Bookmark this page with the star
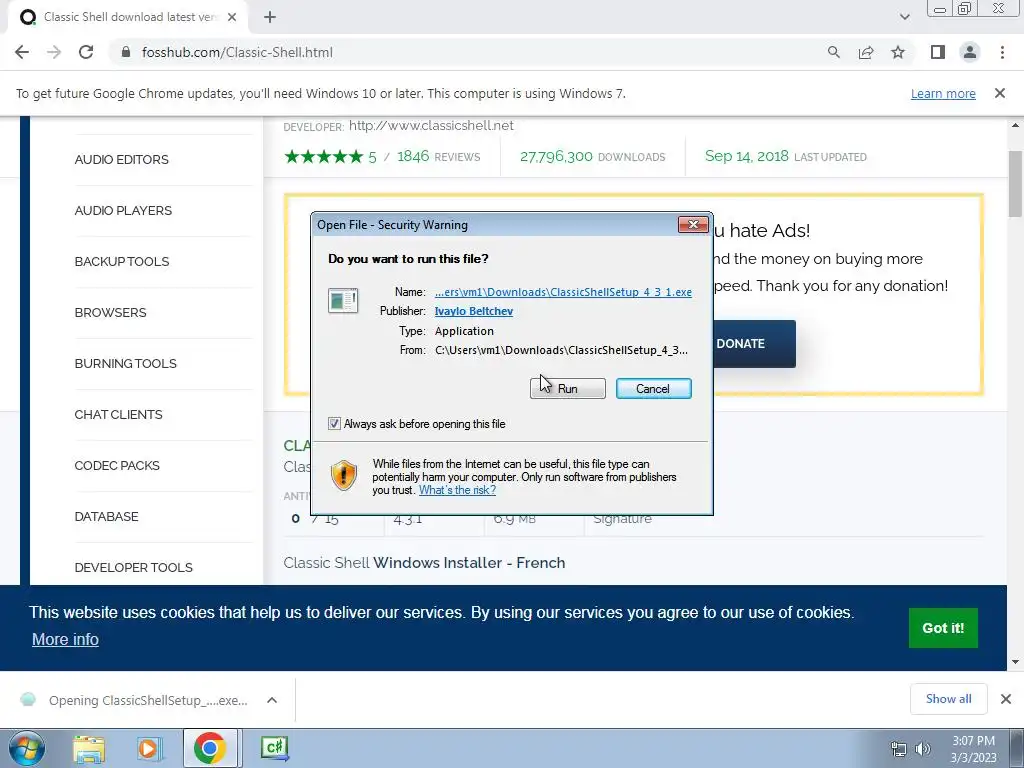 tap(898, 52)
